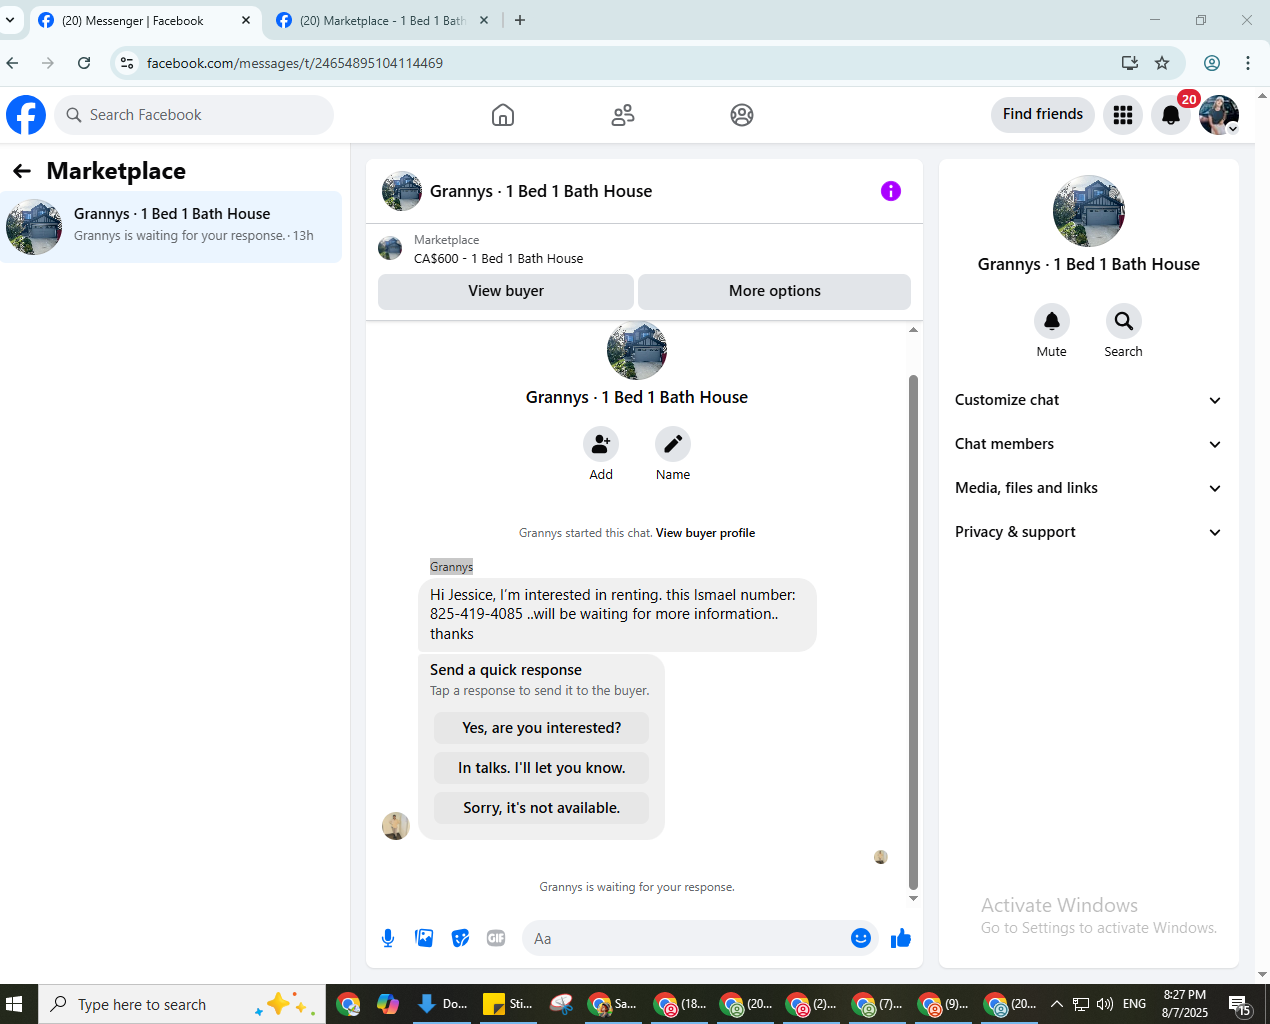Open the Windows Start menu

click(14, 1004)
